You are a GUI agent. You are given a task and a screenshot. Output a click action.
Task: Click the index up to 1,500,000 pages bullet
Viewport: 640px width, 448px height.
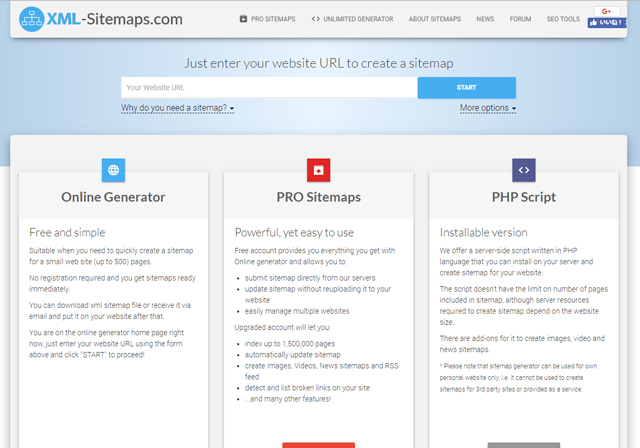click(290, 344)
